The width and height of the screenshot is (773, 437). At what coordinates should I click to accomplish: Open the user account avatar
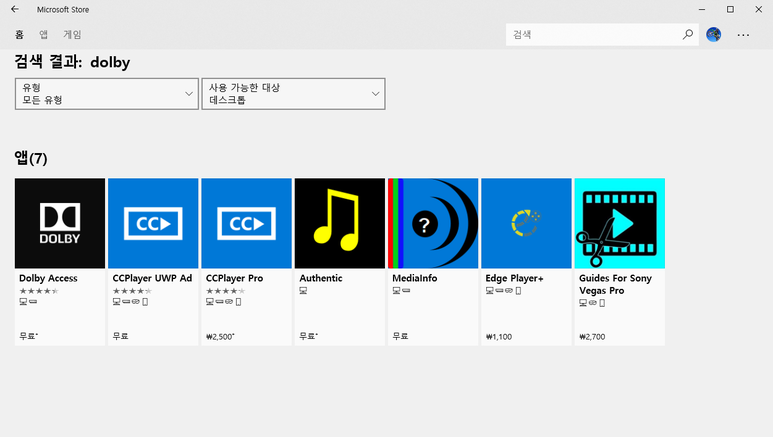tap(713, 35)
